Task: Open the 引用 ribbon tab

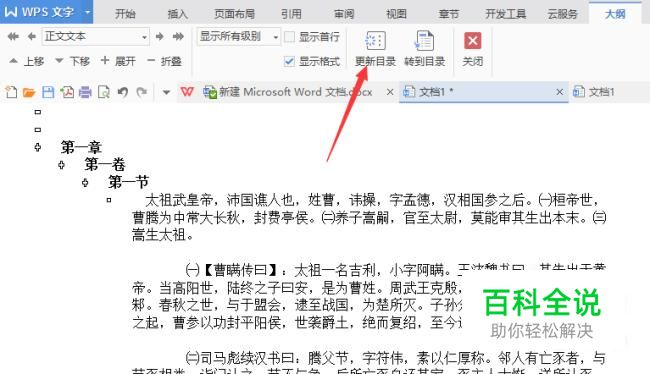Action: [291, 14]
